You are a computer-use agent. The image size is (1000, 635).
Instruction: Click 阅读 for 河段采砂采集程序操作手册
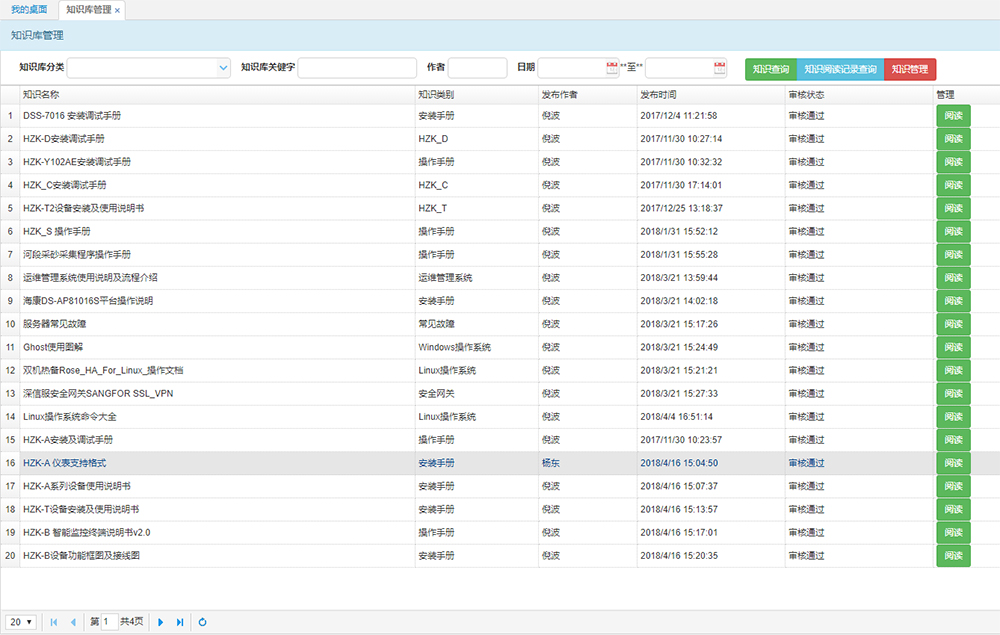pyautogui.click(x=953, y=255)
